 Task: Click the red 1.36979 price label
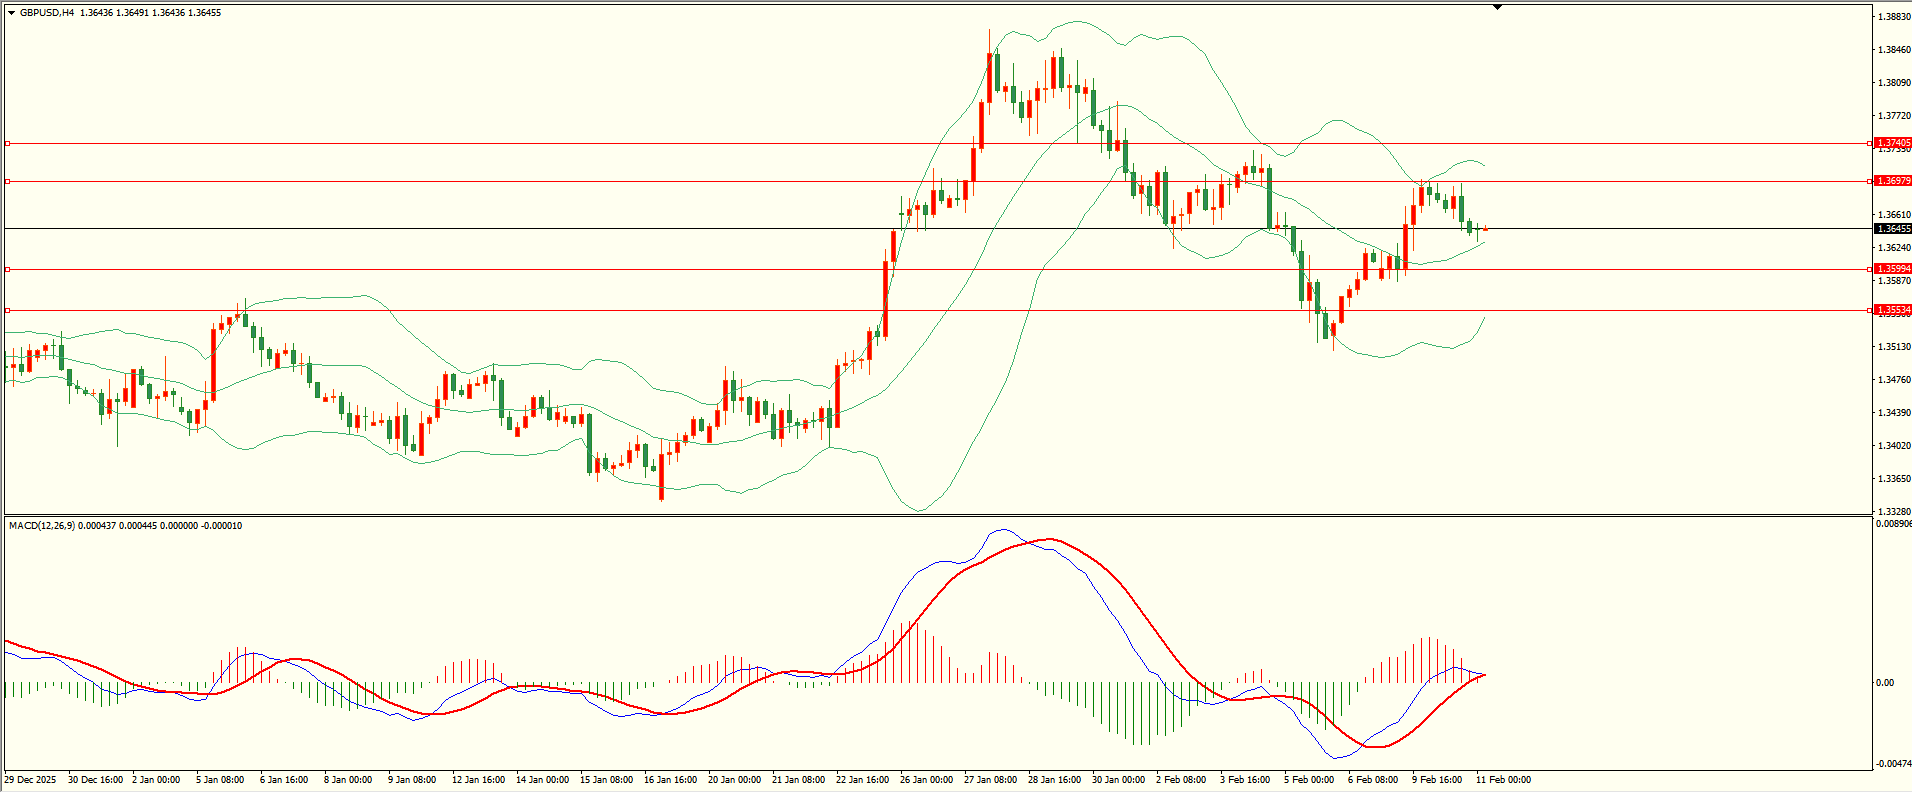1892,181
